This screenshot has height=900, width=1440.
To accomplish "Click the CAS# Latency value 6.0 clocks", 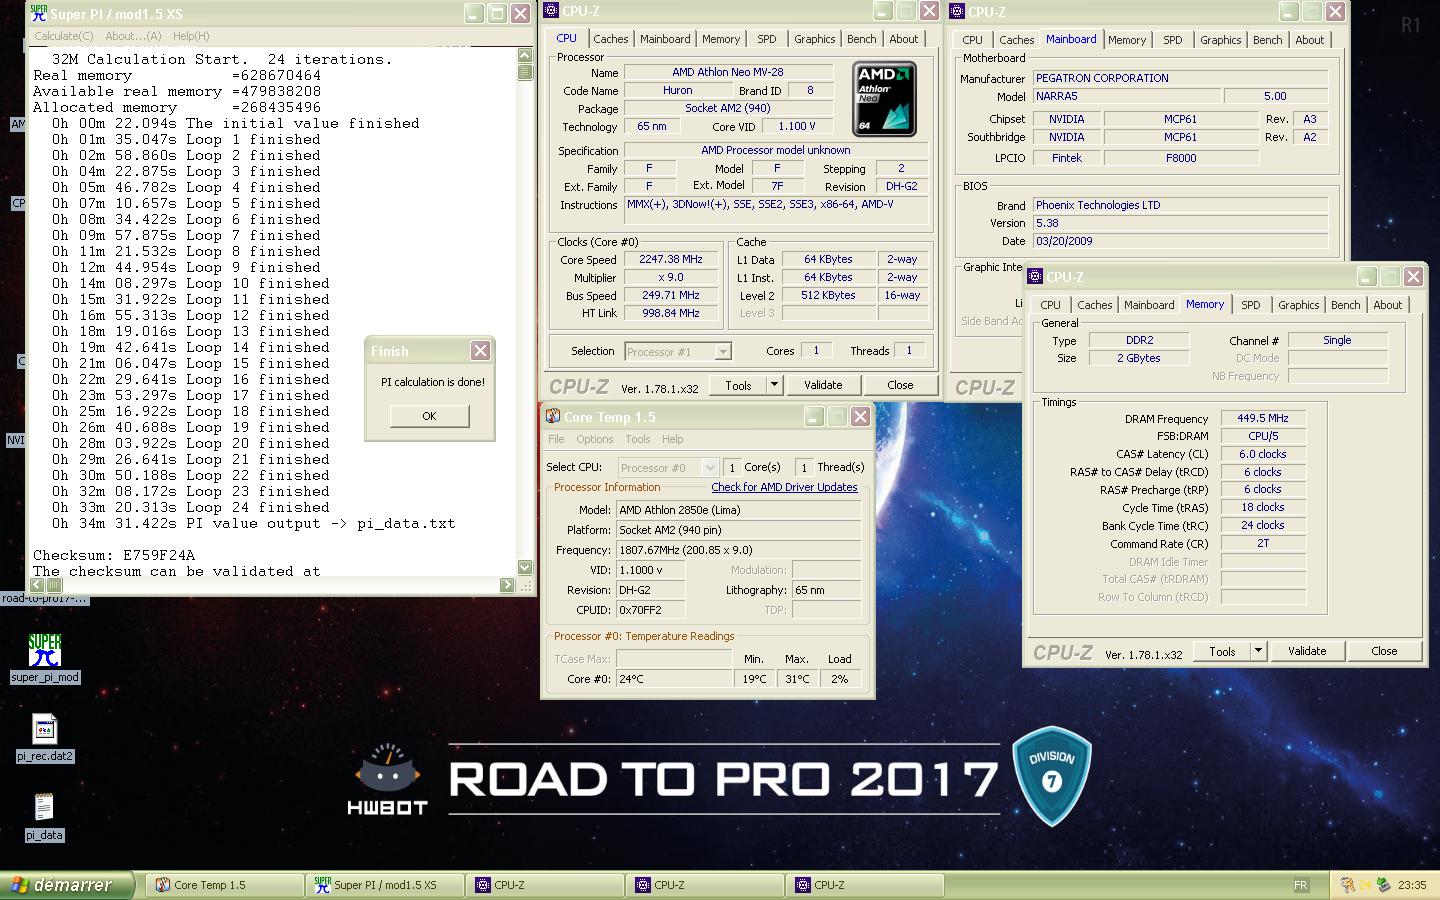I will point(1263,454).
